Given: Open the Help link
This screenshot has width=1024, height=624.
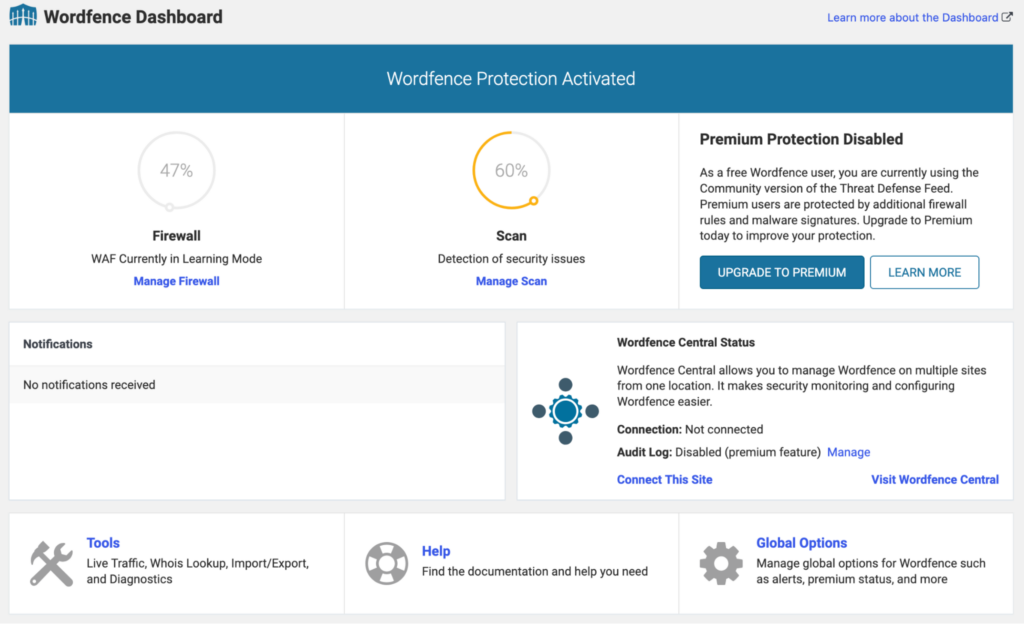Looking at the screenshot, I should tap(436, 551).
